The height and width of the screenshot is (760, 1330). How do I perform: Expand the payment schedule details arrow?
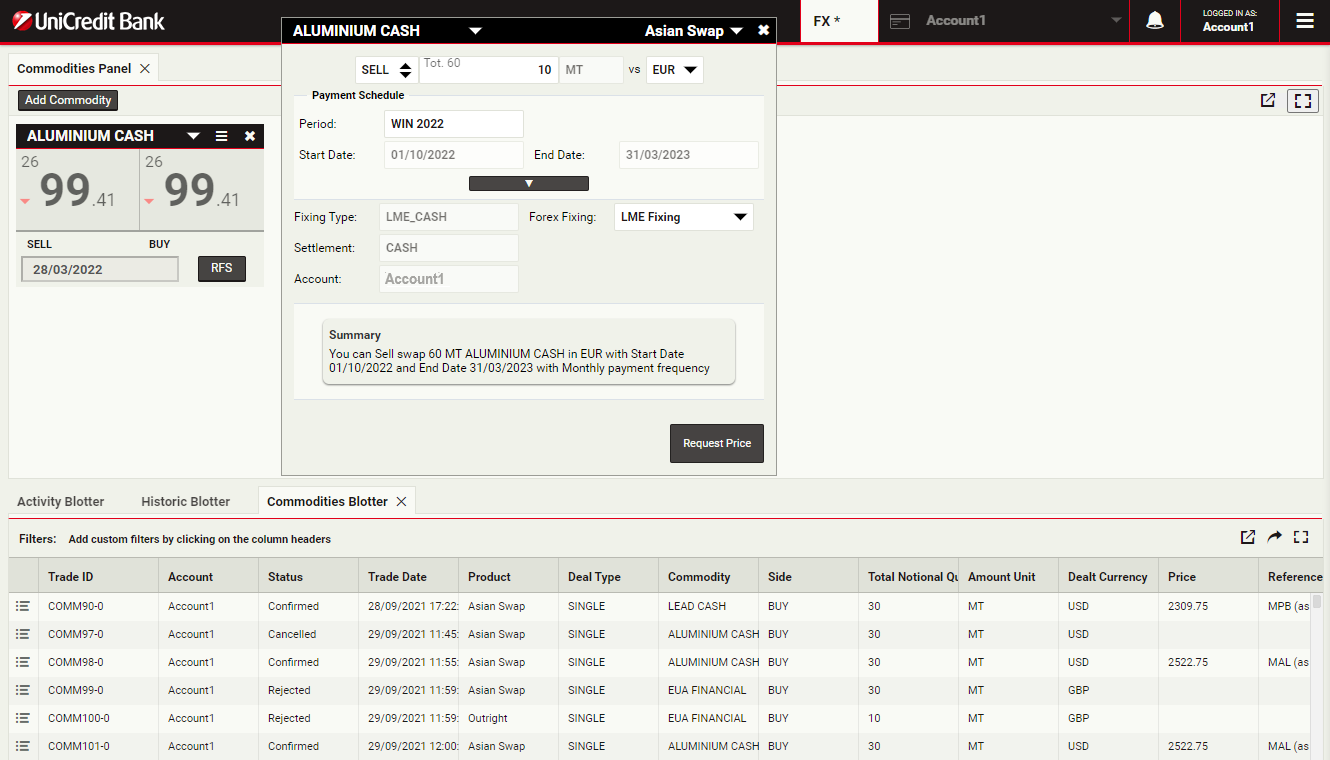pyautogui.click(x=528, y=183)
